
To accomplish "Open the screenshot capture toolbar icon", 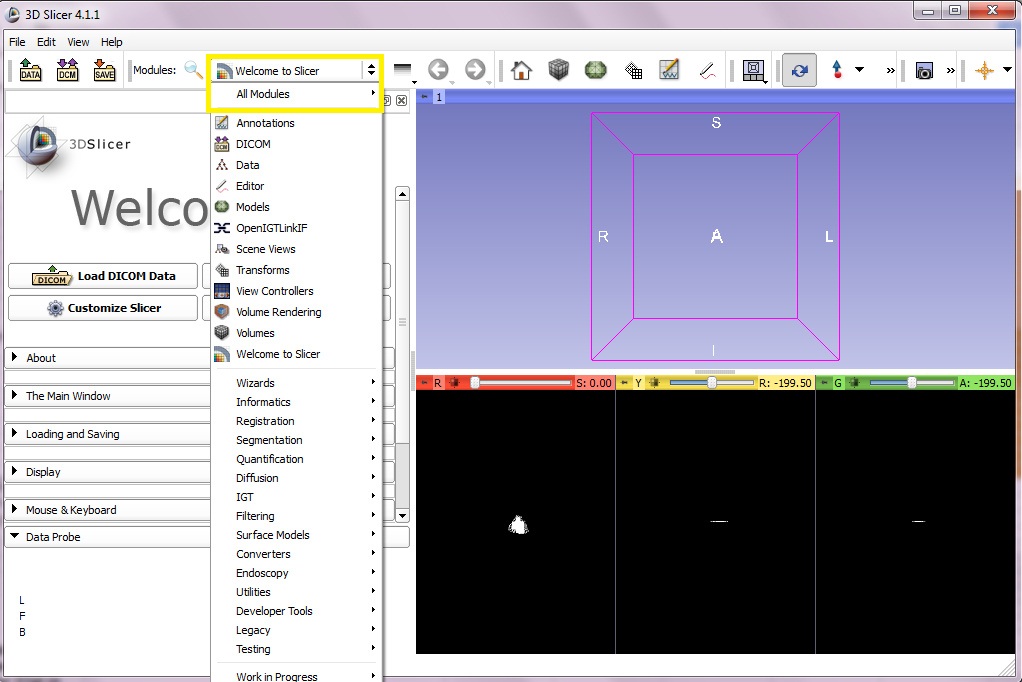I will (x=922, y=70).
